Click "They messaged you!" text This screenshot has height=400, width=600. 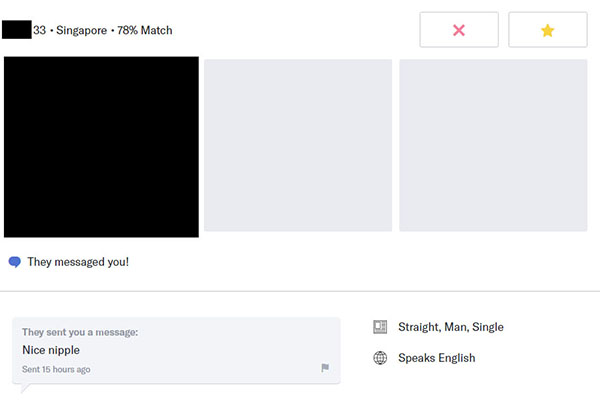78,262
